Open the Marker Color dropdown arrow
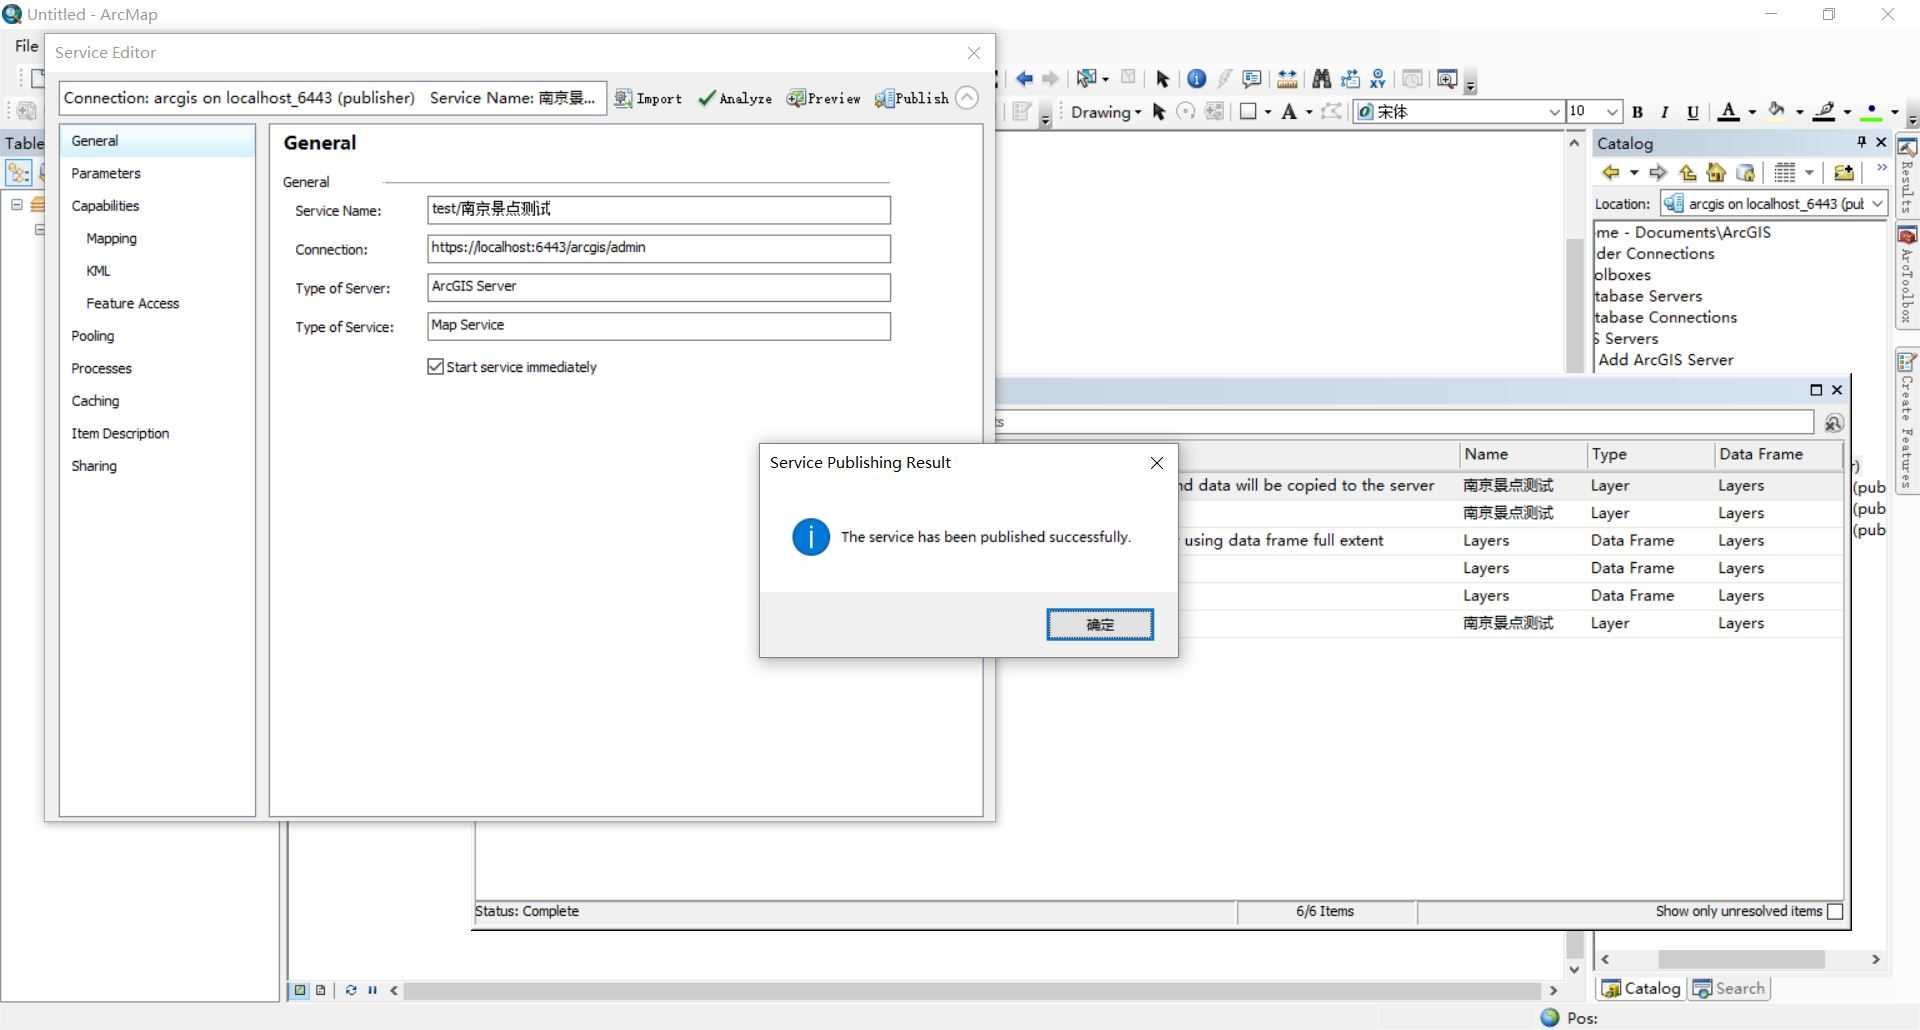Screen dimensions: 1920x1030 click(x=1895, y=112)
